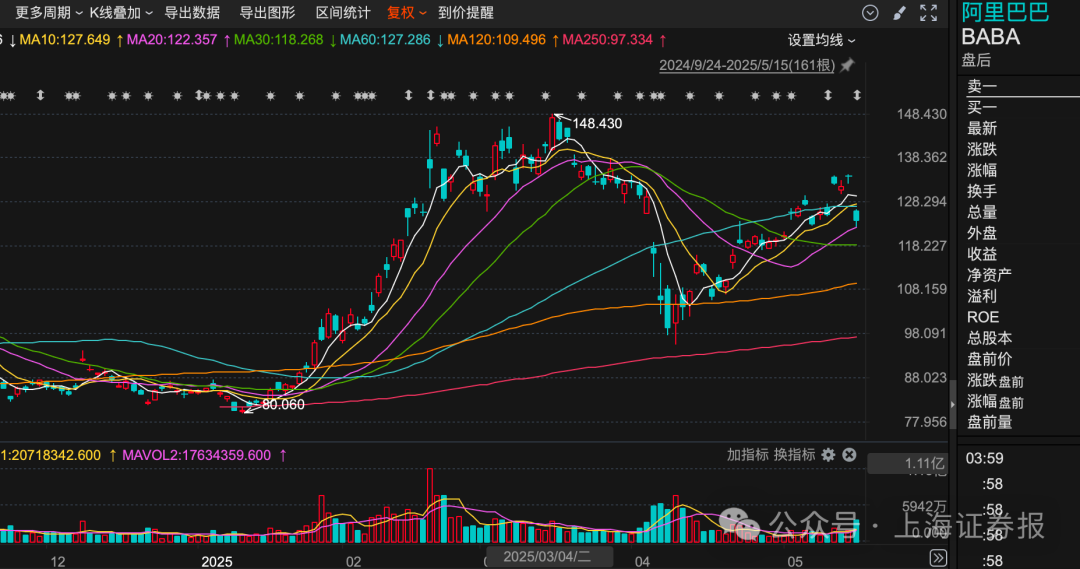Jump to latest bars with double-chevron icon
This screenshot has height=569, width=1080.
point(937,557)
